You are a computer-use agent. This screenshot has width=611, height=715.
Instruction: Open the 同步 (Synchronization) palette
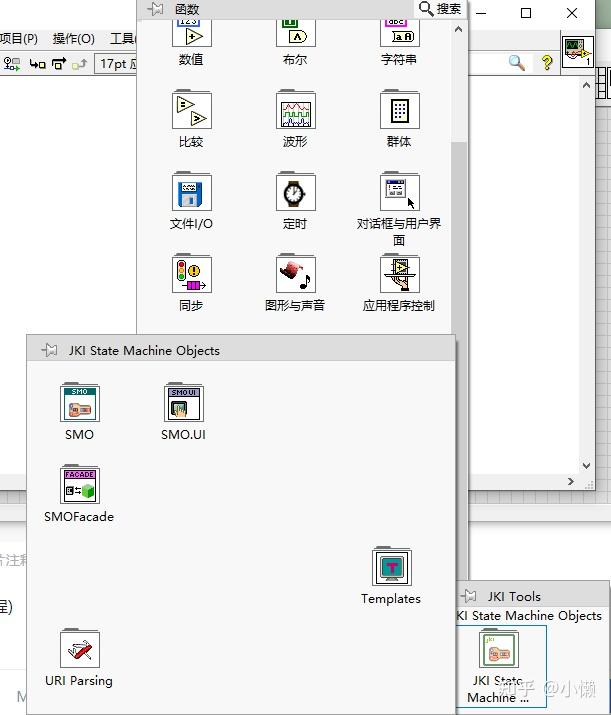coord(192,274)
